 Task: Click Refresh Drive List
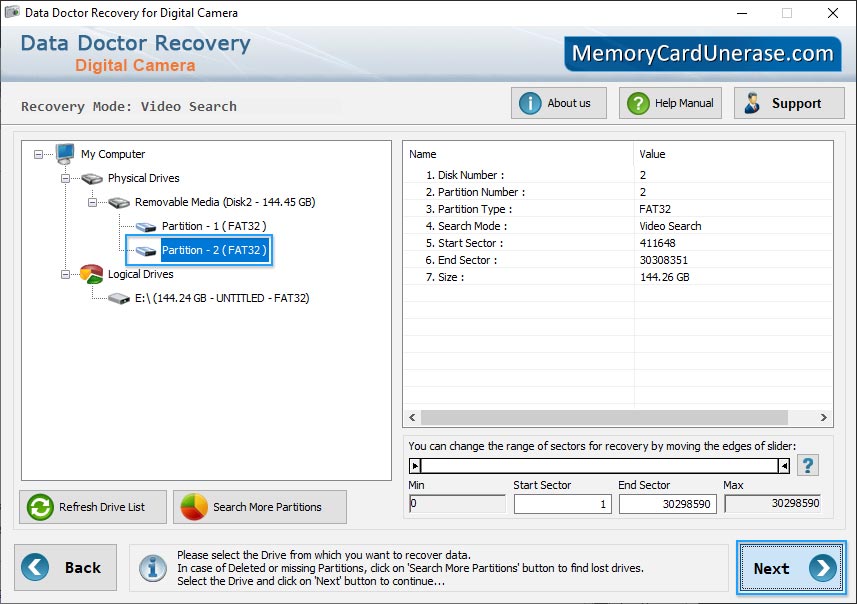(x=93, y=507)
